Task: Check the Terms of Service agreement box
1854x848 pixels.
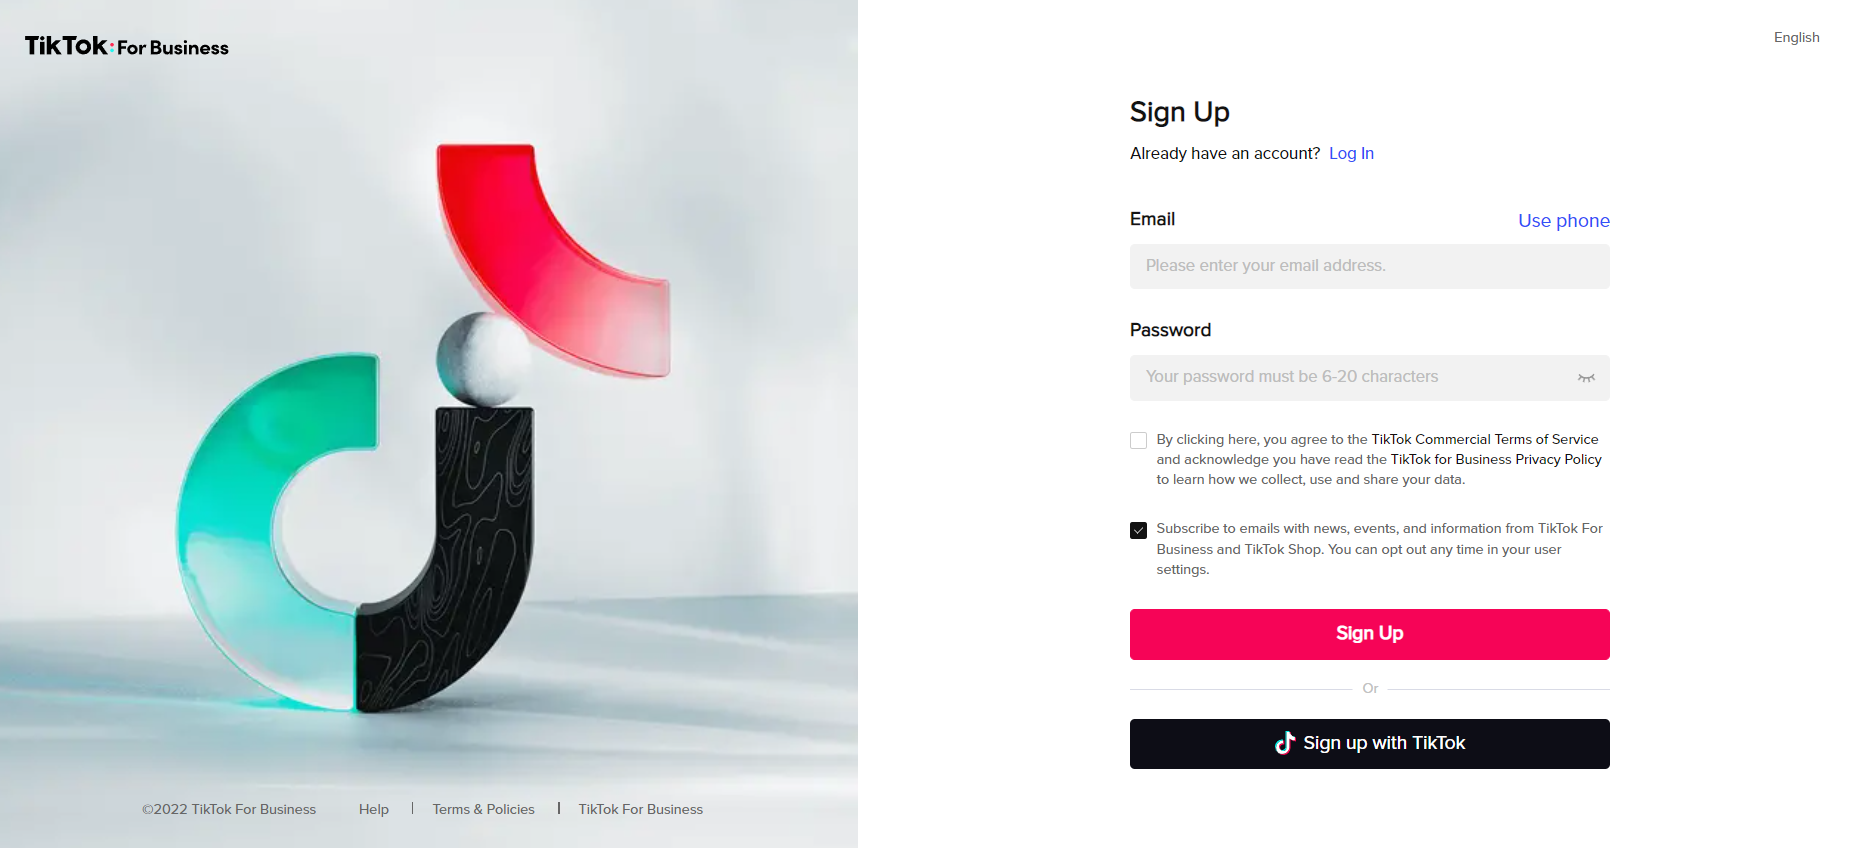Action: (1138, 440)
